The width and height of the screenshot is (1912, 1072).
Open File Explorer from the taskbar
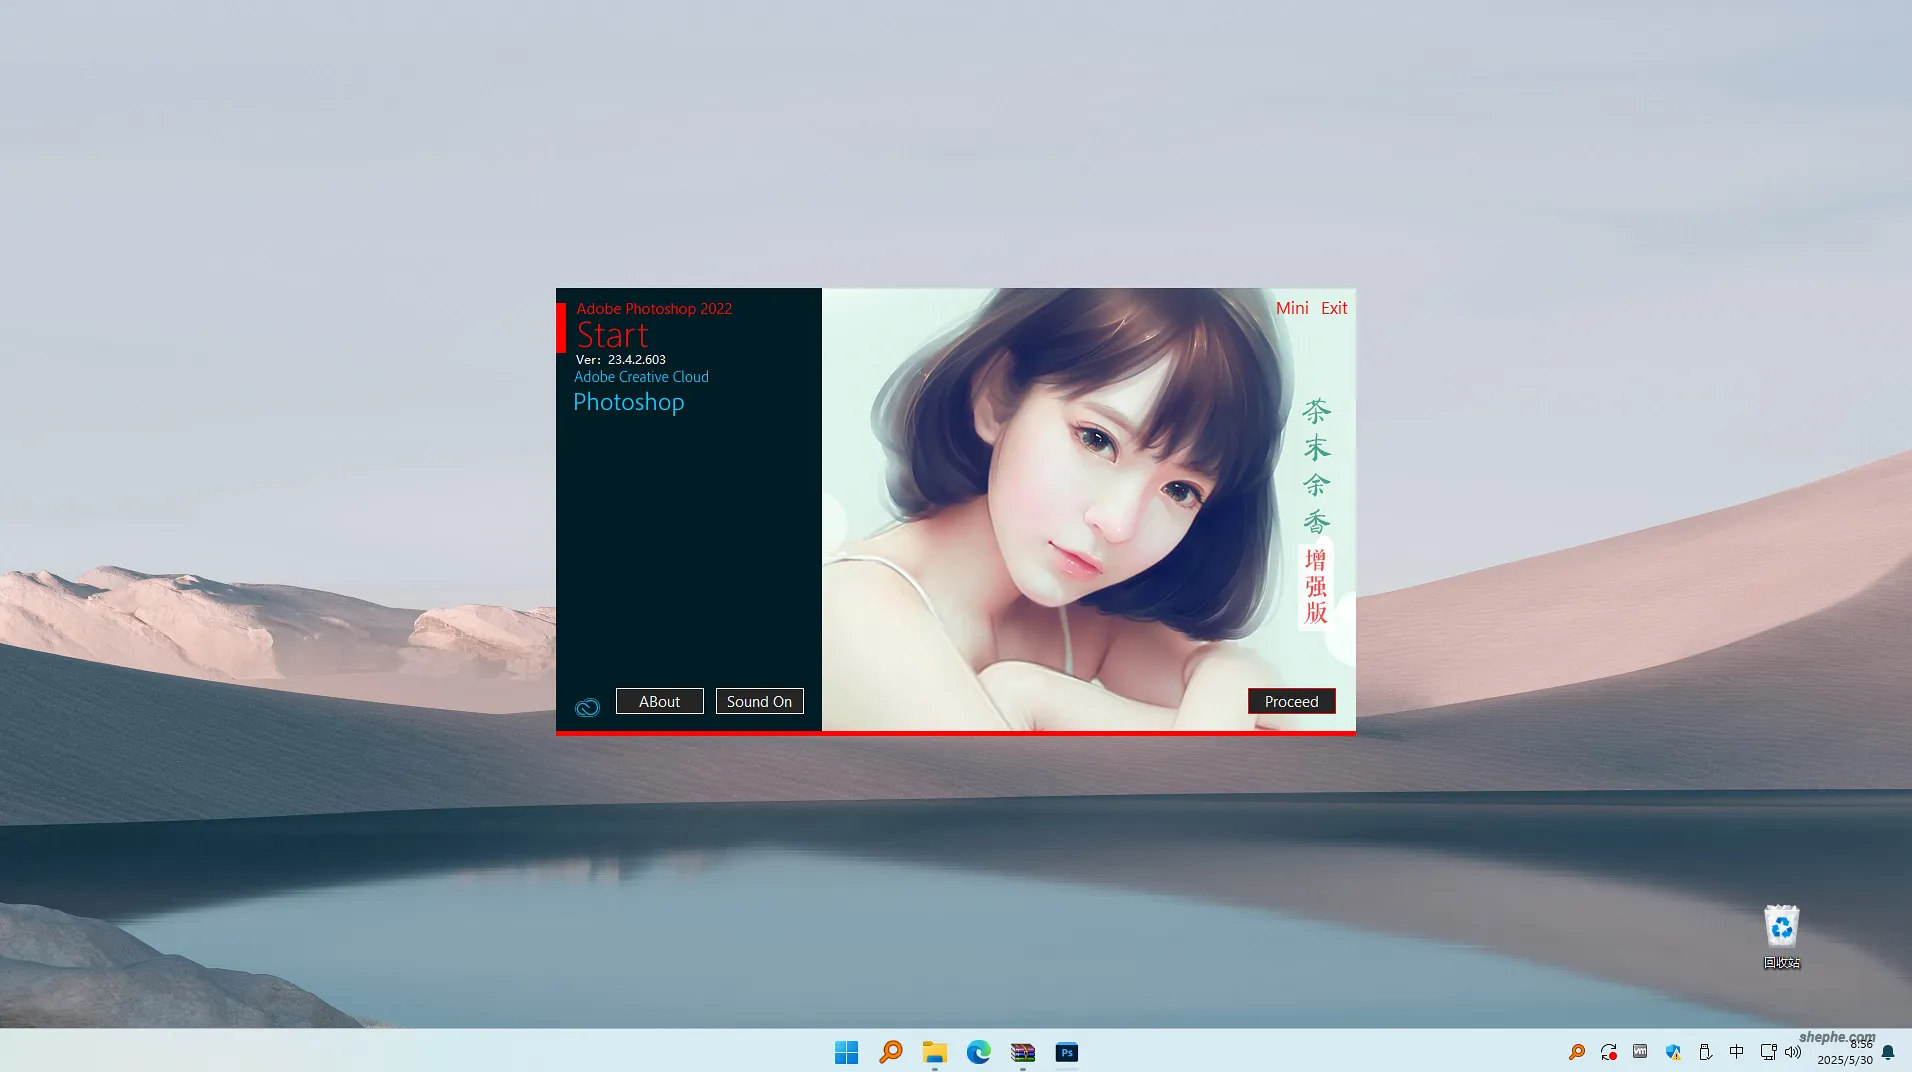(x=934, y=1052)
